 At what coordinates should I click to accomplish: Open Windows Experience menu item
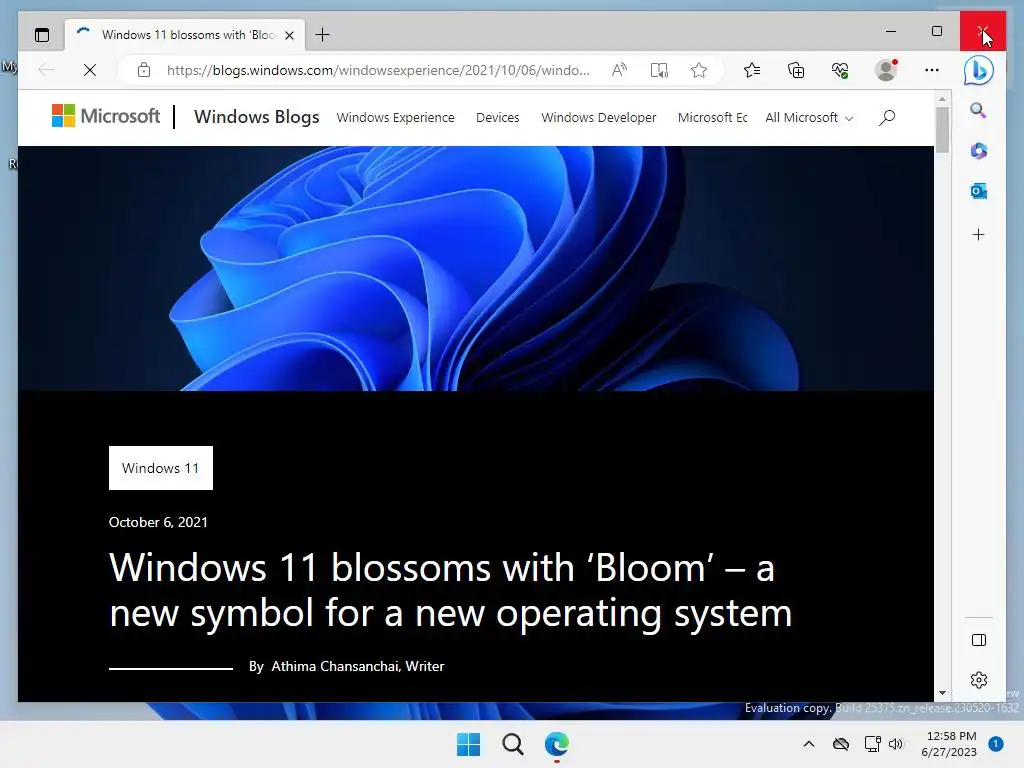[x=396, y=118]
